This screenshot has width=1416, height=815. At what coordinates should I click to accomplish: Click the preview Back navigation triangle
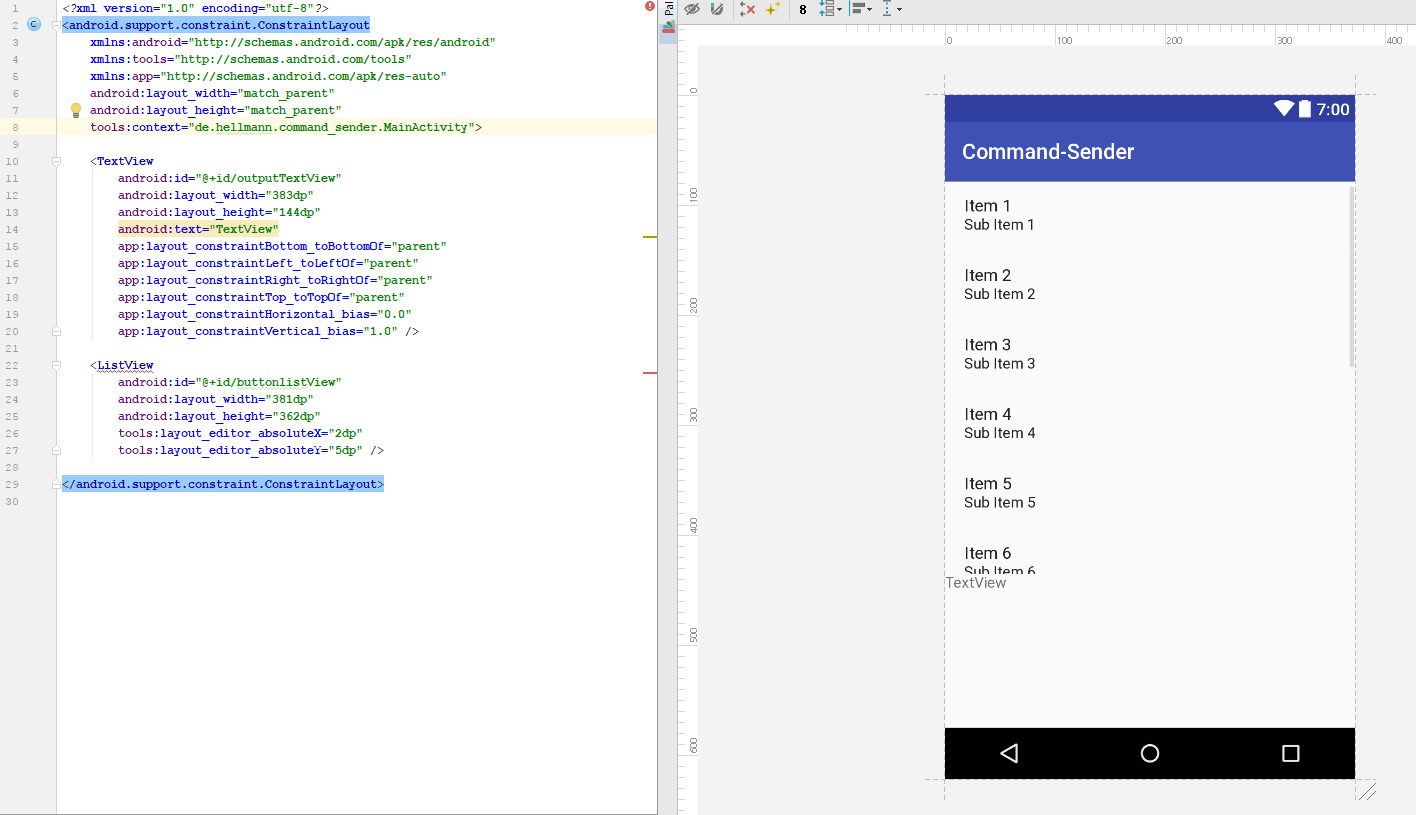click(x=1009, y=753)
